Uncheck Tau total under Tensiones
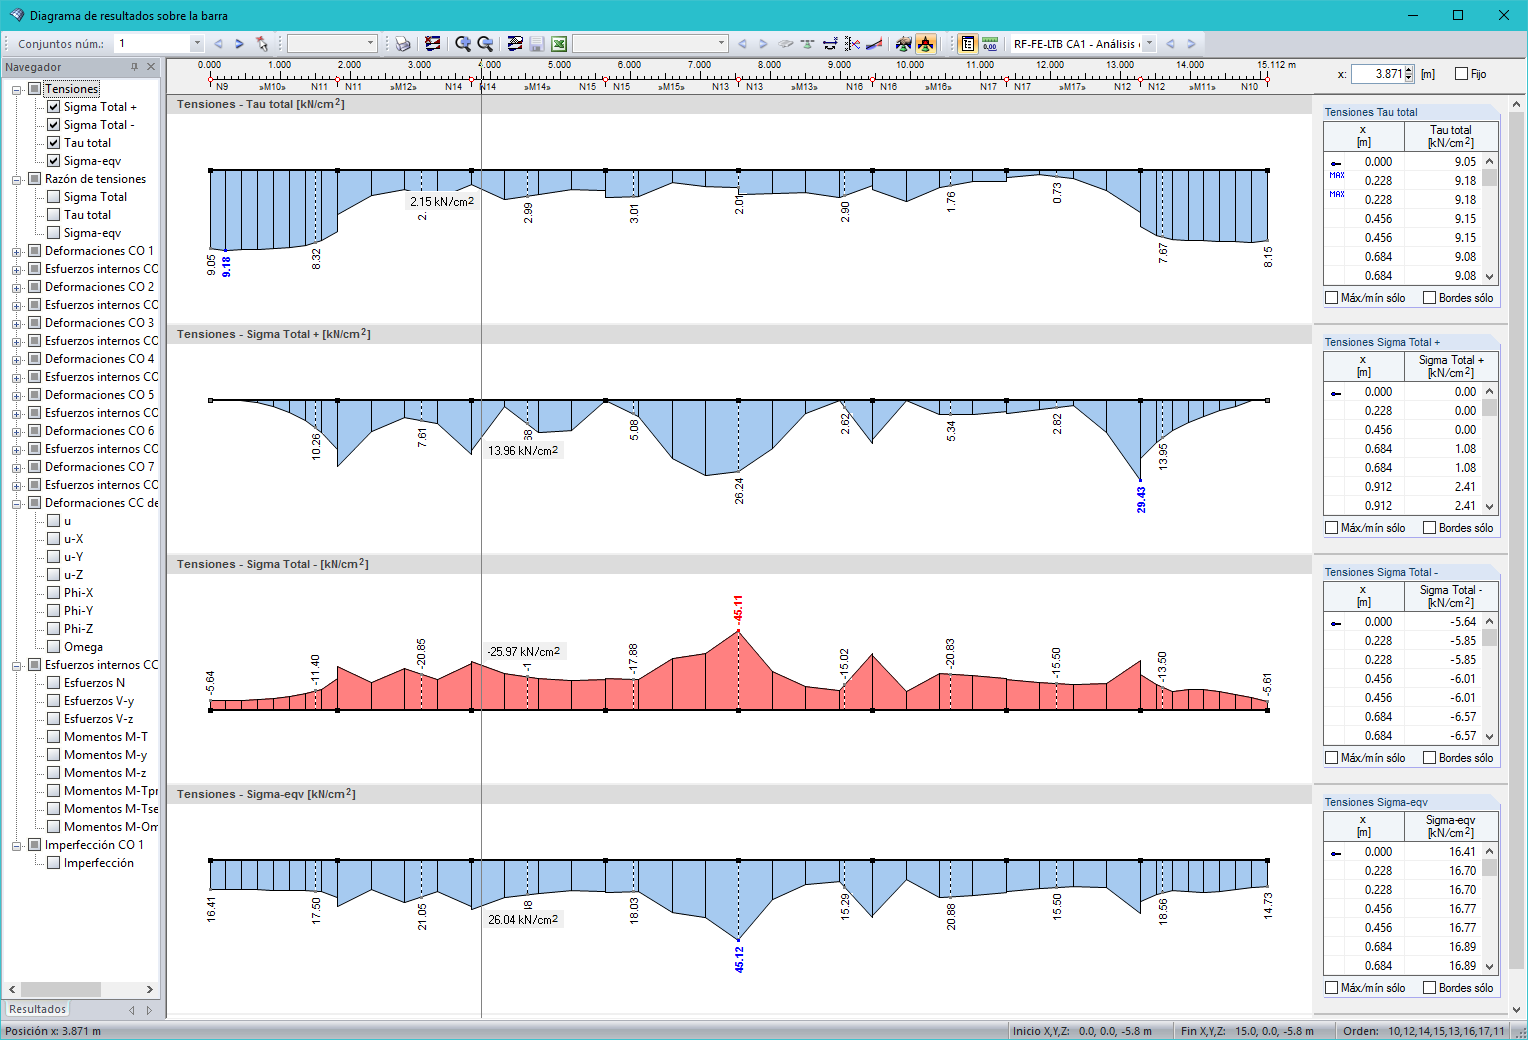This screenshot has width=1528, height=1040. pyautogui.click(x=54, y=143)
